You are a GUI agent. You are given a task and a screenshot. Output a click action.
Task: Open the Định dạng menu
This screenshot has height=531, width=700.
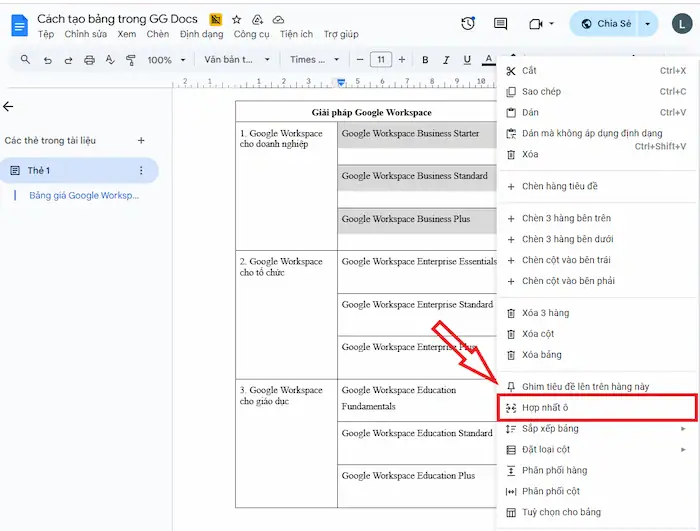201,34
